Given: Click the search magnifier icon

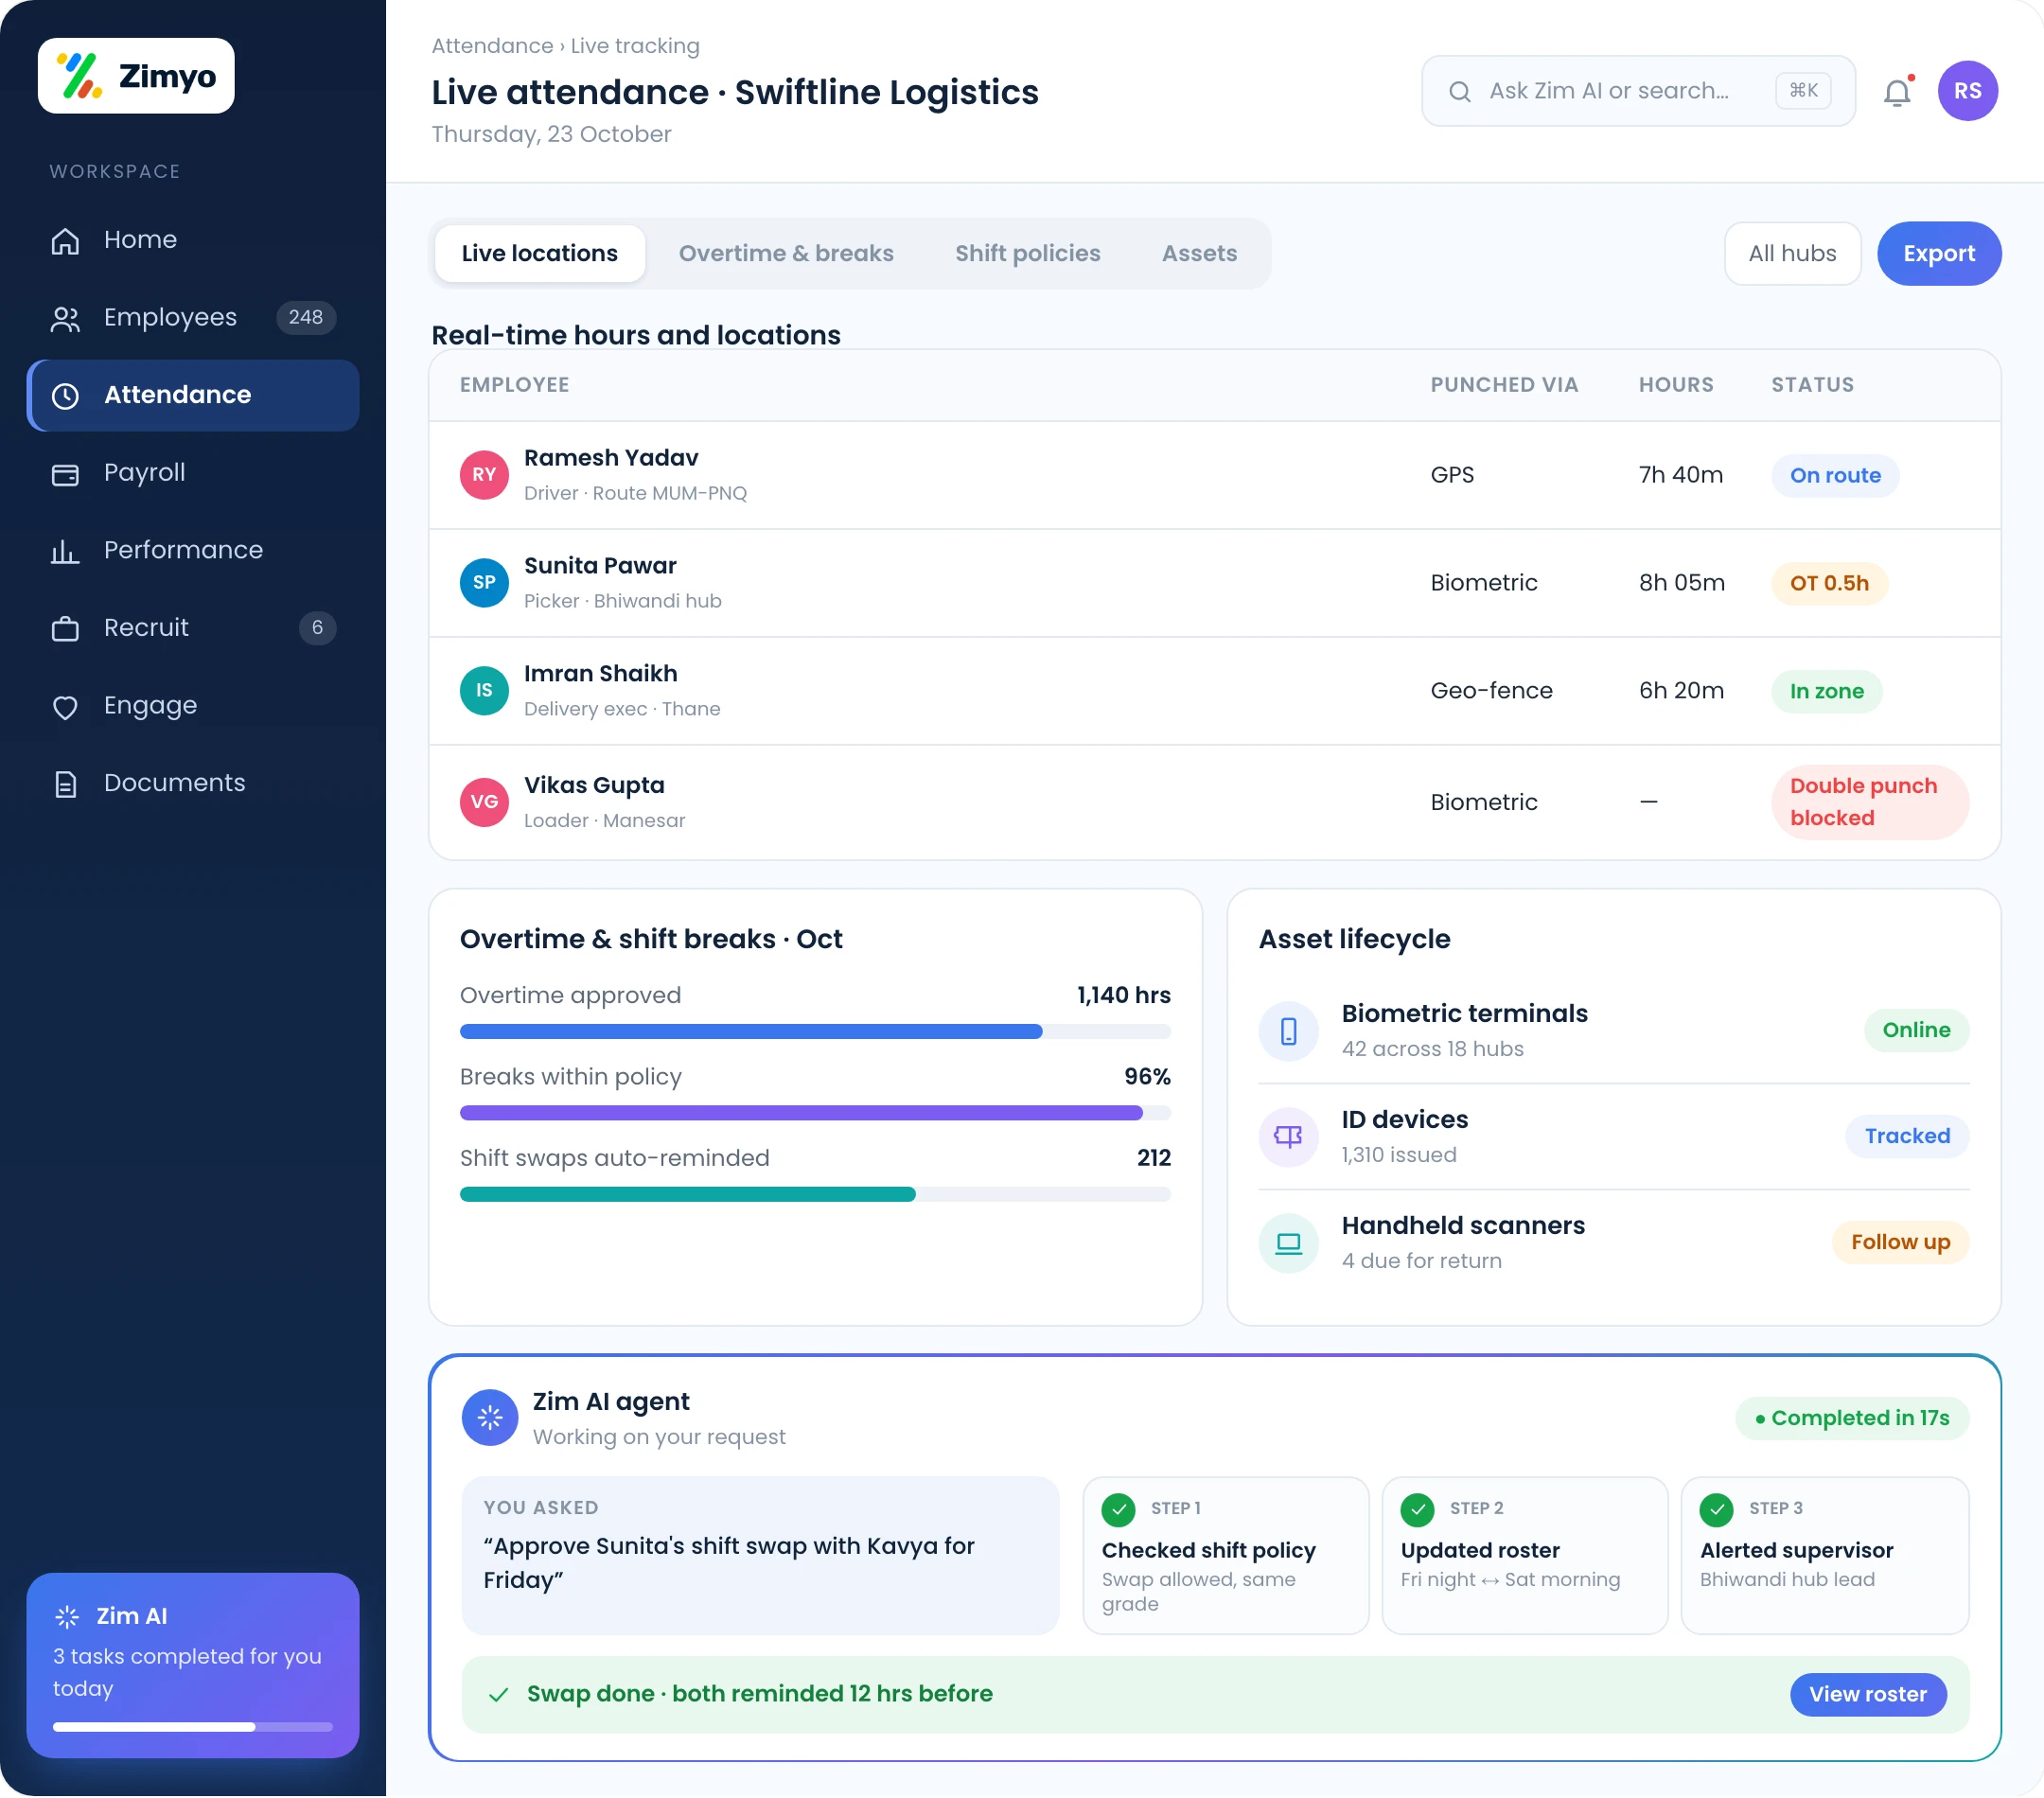Looking at the screenshot, I should (1459, 92).
